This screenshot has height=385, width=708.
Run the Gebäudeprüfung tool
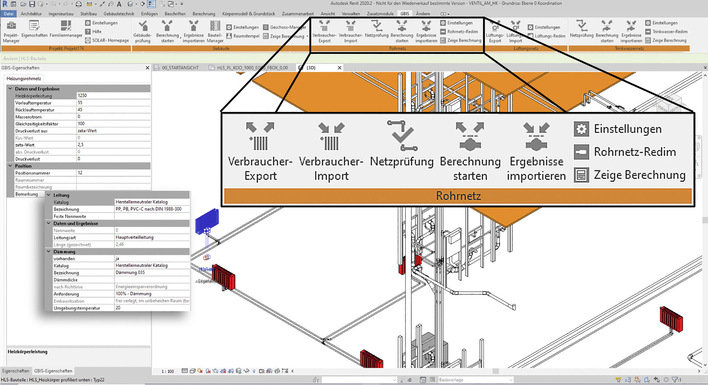142,32
